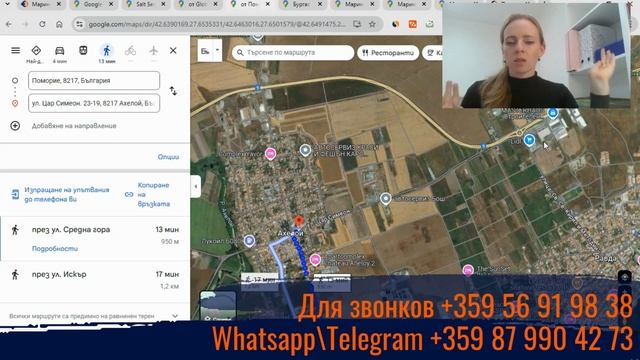640x360 pixels.
Task: Click the Lidl shopping pin on map
Action: click(x=529, y=140)
